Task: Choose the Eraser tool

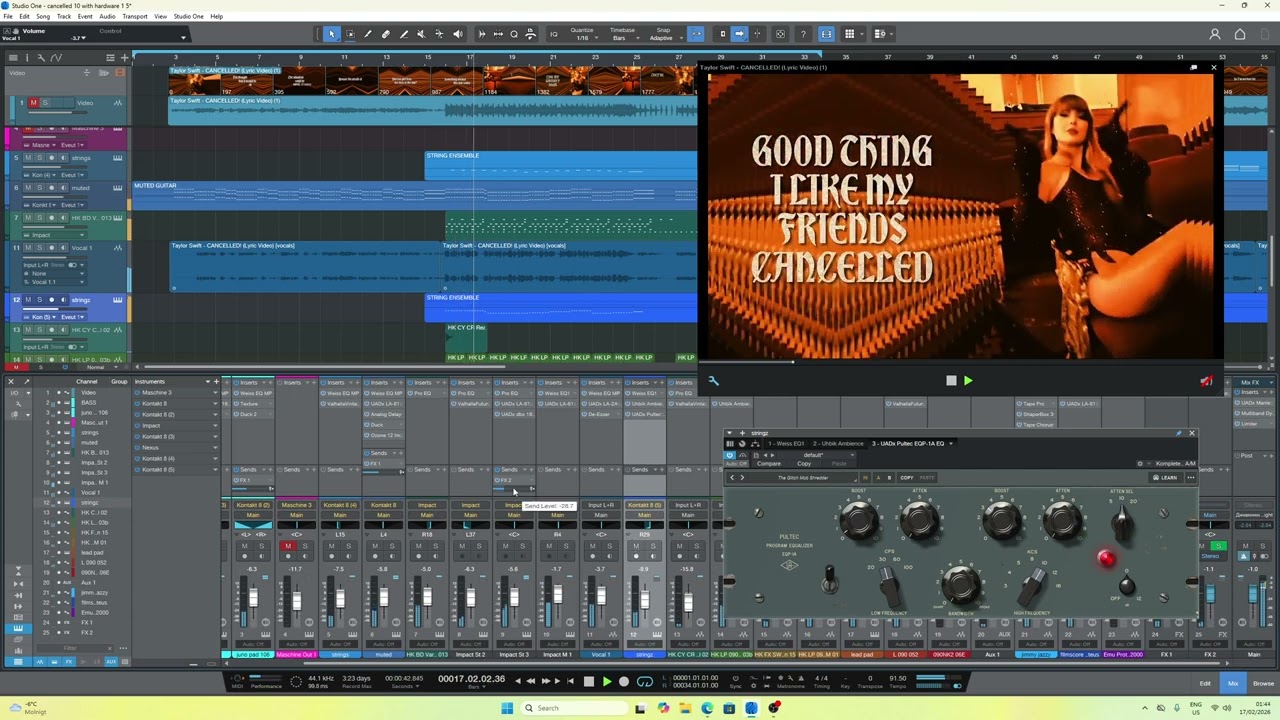Action: coord(386,34)
